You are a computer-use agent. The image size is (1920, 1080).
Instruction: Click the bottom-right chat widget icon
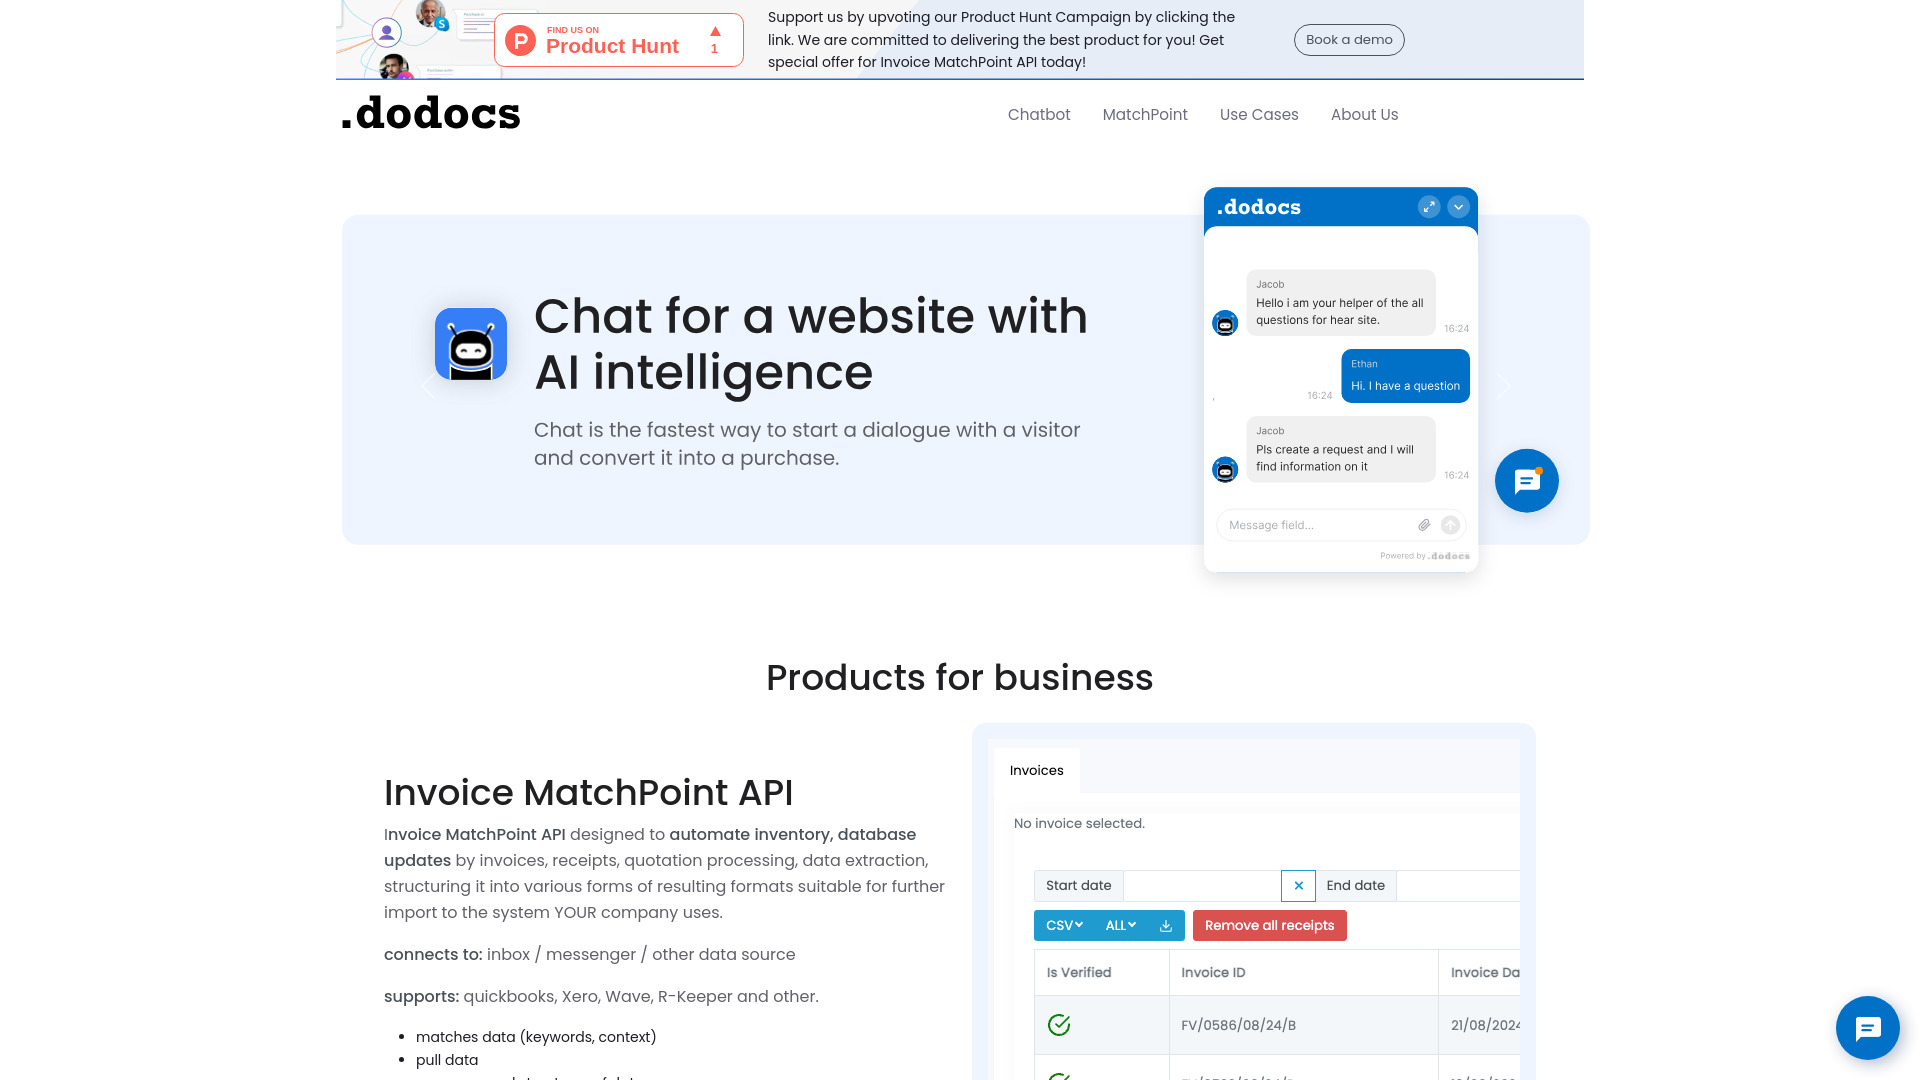[1867, 1027]
